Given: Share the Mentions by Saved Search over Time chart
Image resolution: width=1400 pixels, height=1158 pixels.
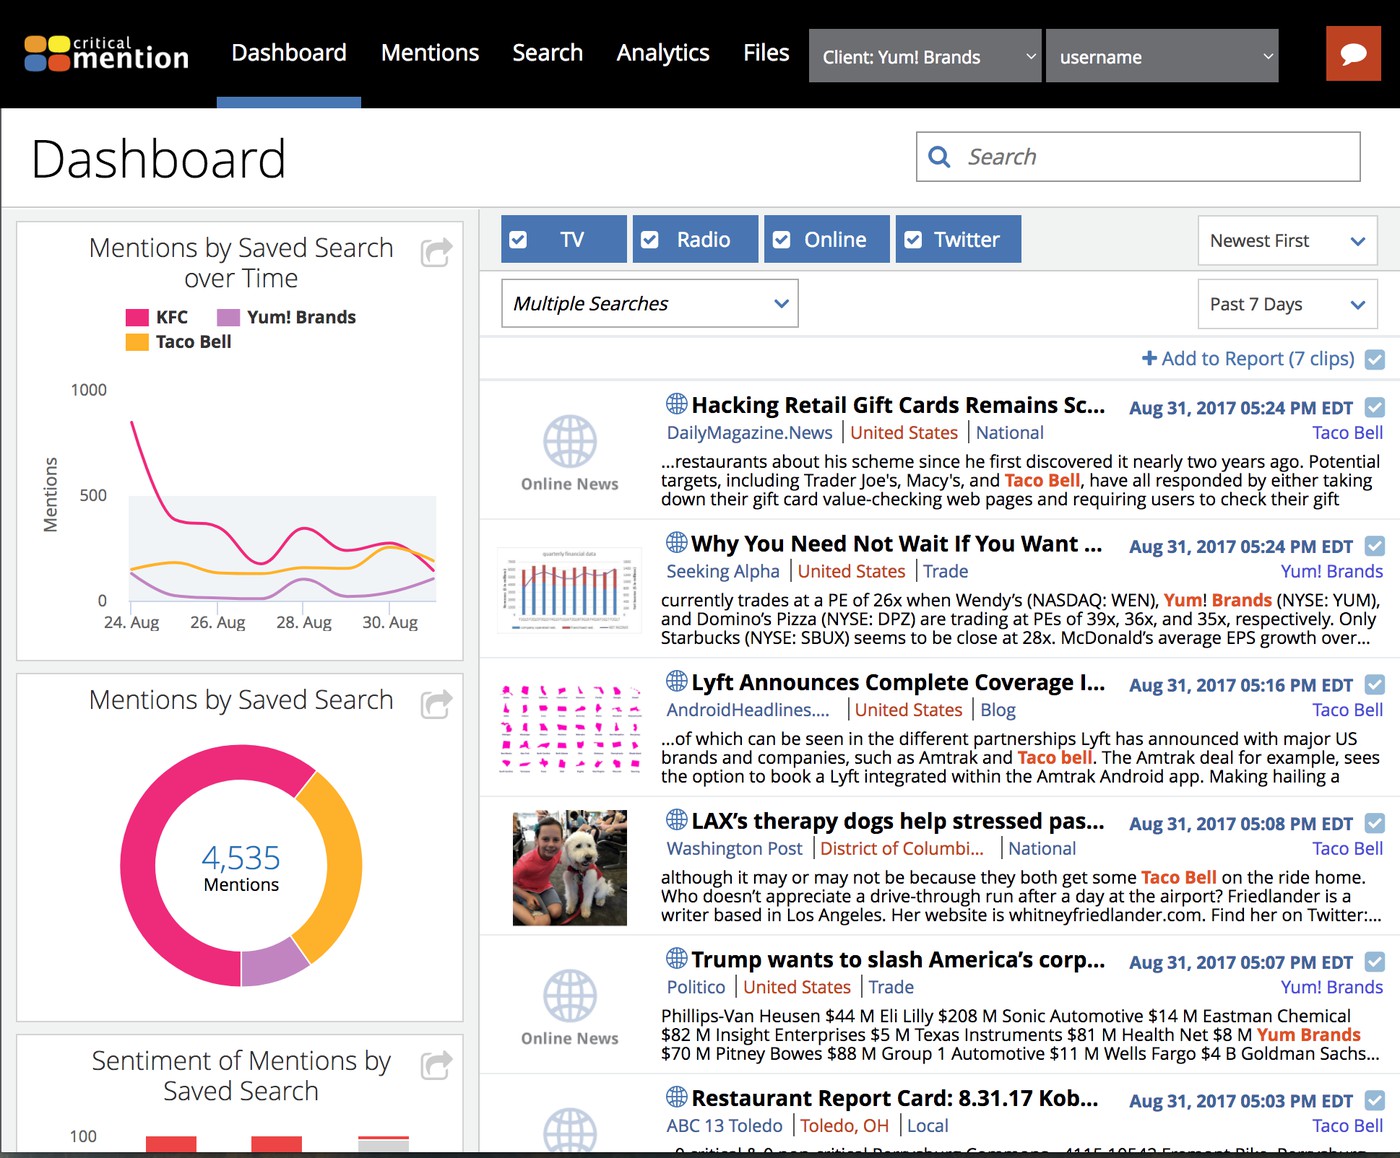Looking at the screenshot, I should [436, 252].
